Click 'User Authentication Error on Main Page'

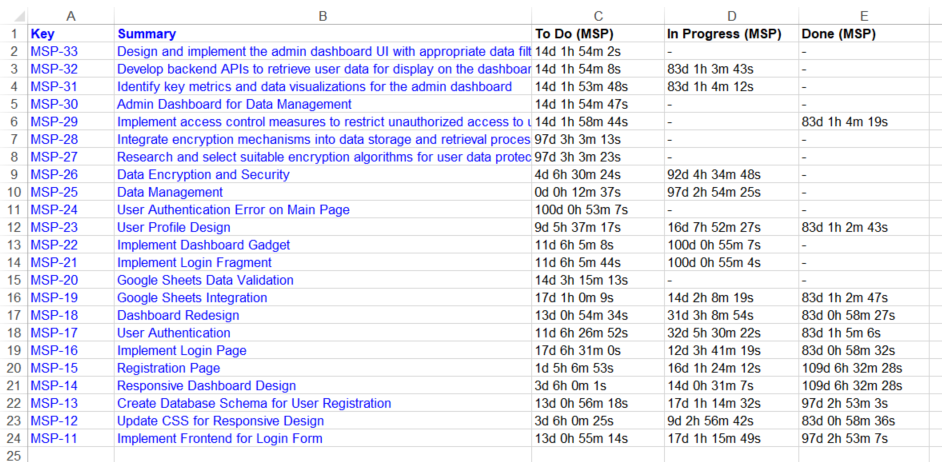tap(233, 210)
